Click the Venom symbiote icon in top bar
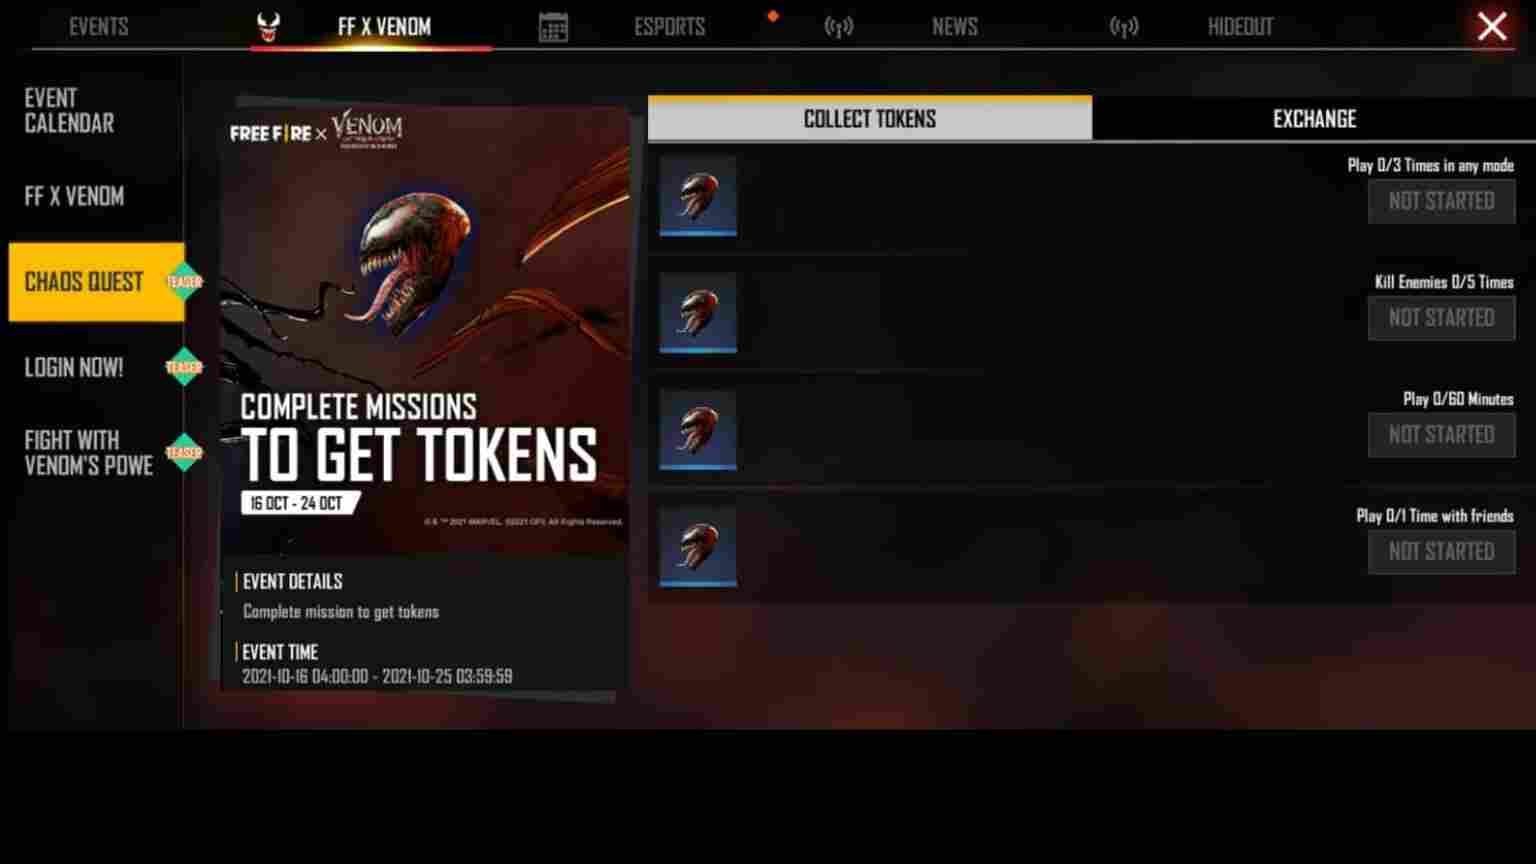 [268, 27]
